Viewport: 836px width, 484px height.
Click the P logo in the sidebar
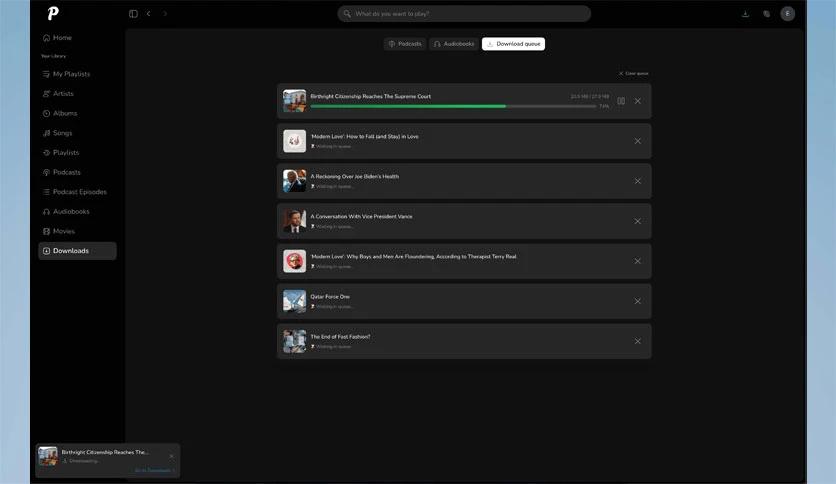53,13
